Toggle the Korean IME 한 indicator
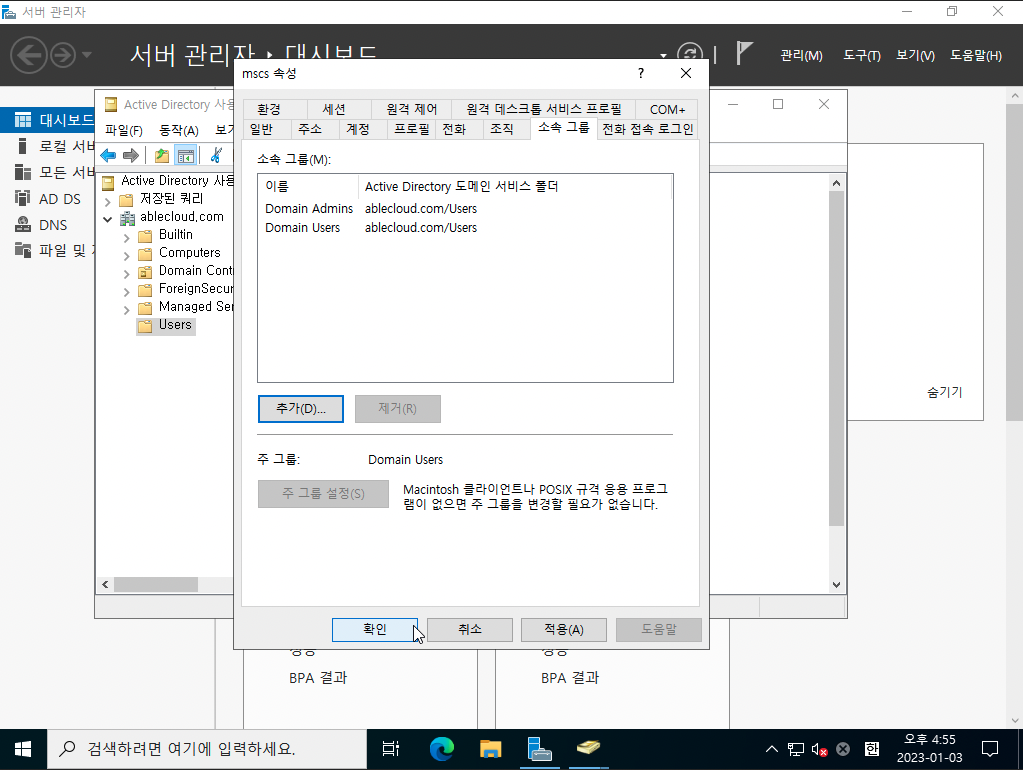Image resolution: width=1023 pixels, height=770 pixels. click(872, 749)
